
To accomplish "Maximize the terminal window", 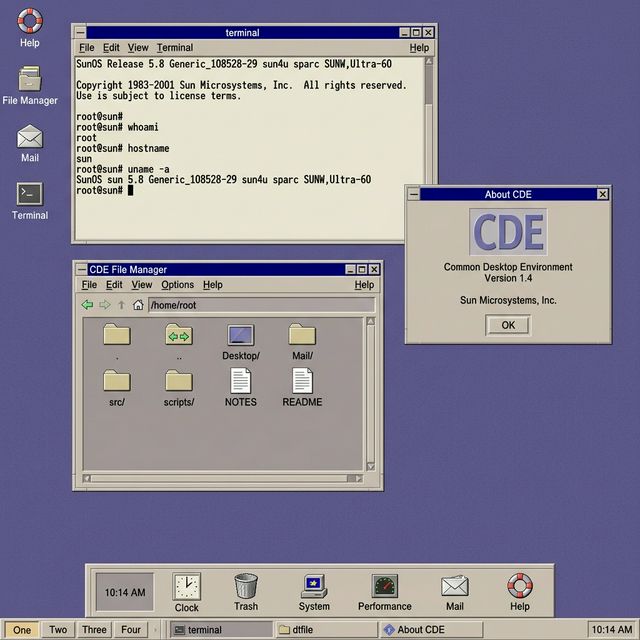I will point(416,32).
